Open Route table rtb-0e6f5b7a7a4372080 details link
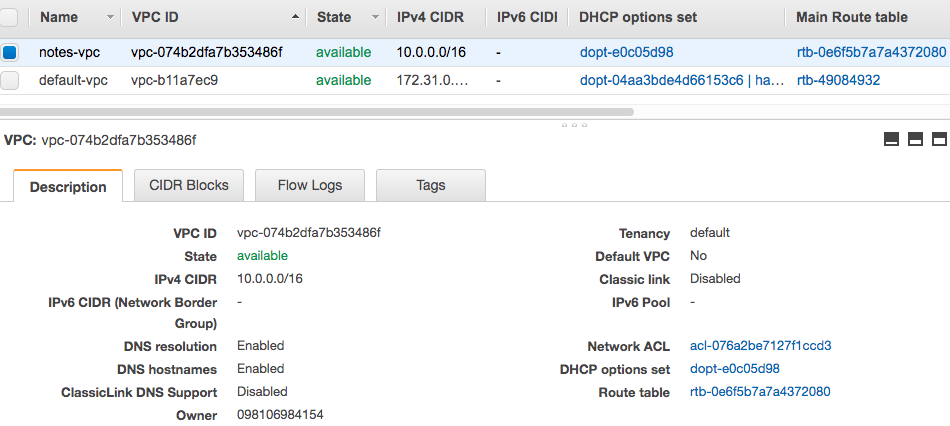This screenshot has height=426, width=950. pos(760,392)
